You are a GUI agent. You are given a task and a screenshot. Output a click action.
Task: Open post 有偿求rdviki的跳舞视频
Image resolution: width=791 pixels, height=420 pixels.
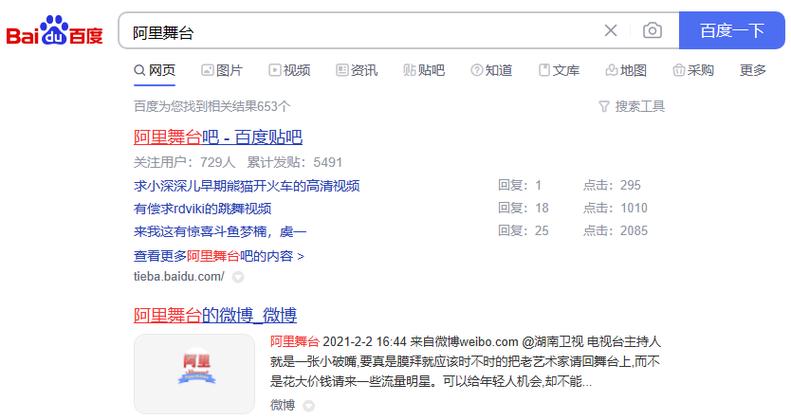(x=202, y=208)
